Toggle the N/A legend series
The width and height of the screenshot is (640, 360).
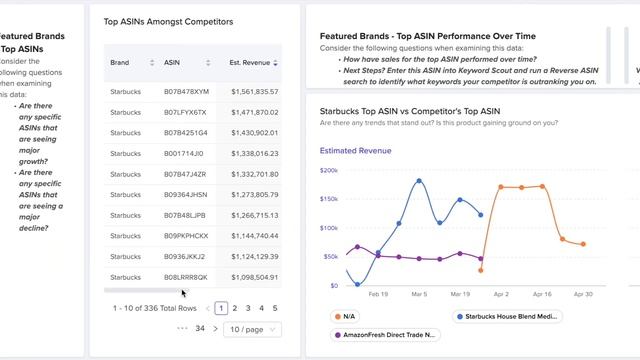coord(345,316)
